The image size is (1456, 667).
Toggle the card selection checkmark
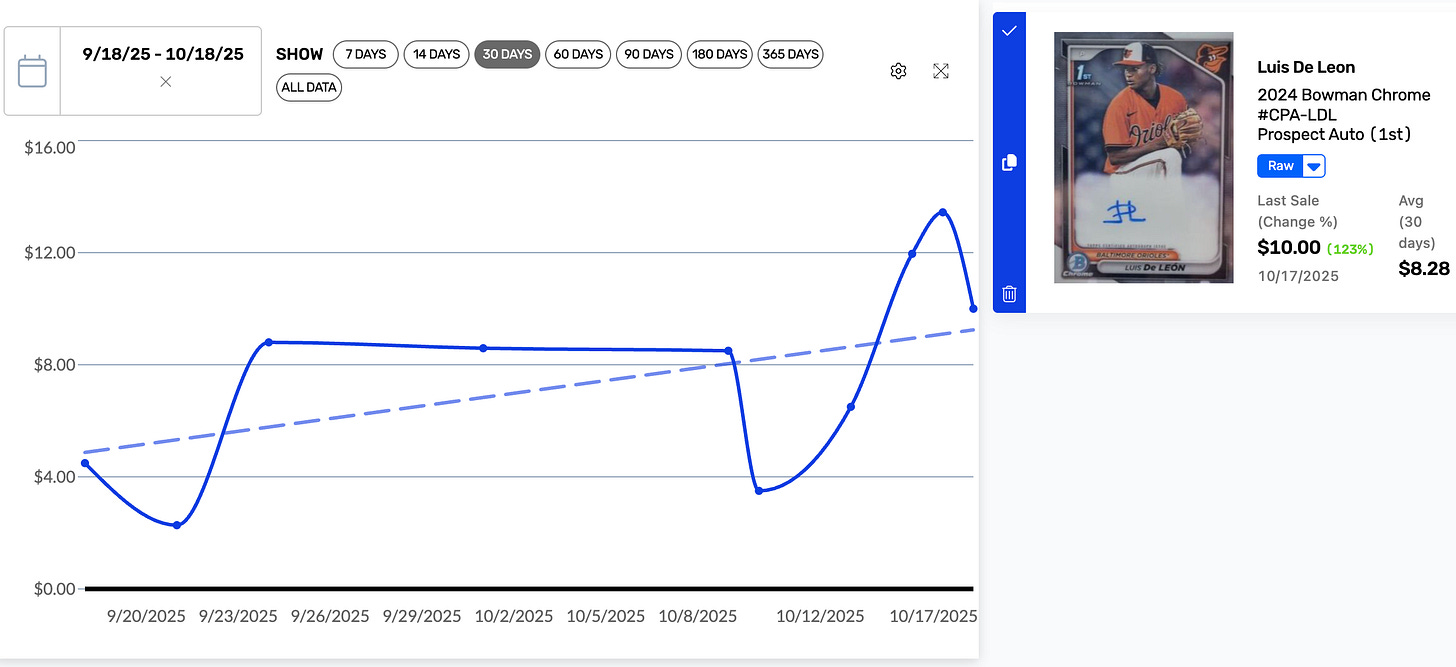(1009, 31)
